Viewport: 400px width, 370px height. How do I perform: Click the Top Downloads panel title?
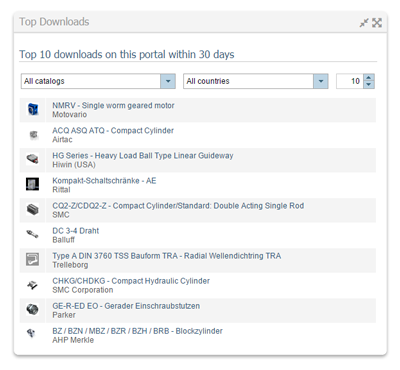pos(54,22)
